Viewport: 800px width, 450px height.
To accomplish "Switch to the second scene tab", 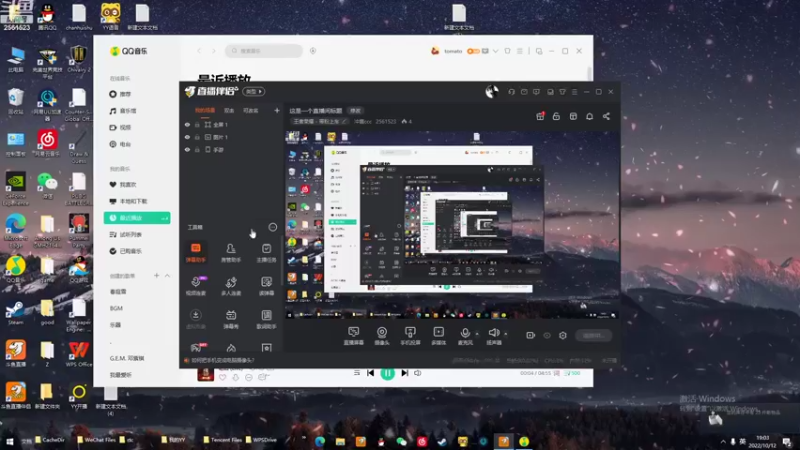I will coord(229,110).
